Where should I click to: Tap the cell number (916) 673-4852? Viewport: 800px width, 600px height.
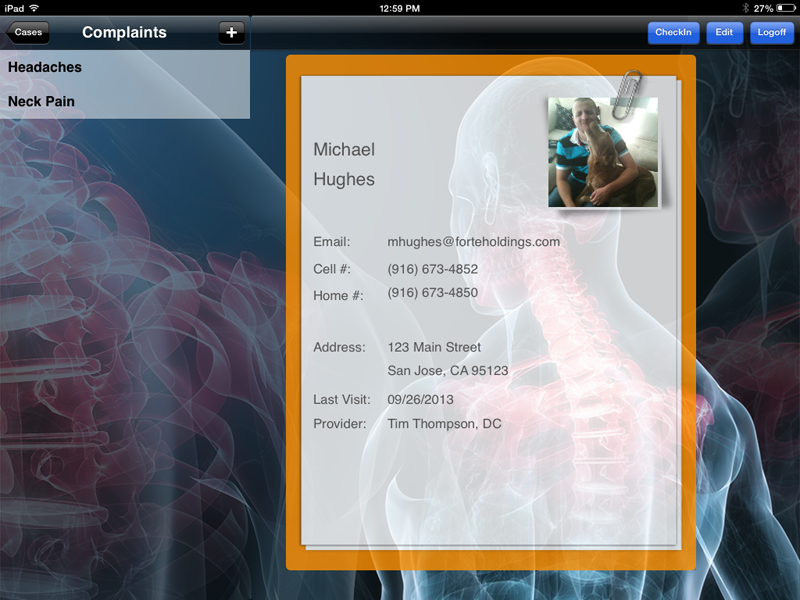click(433, 269)
